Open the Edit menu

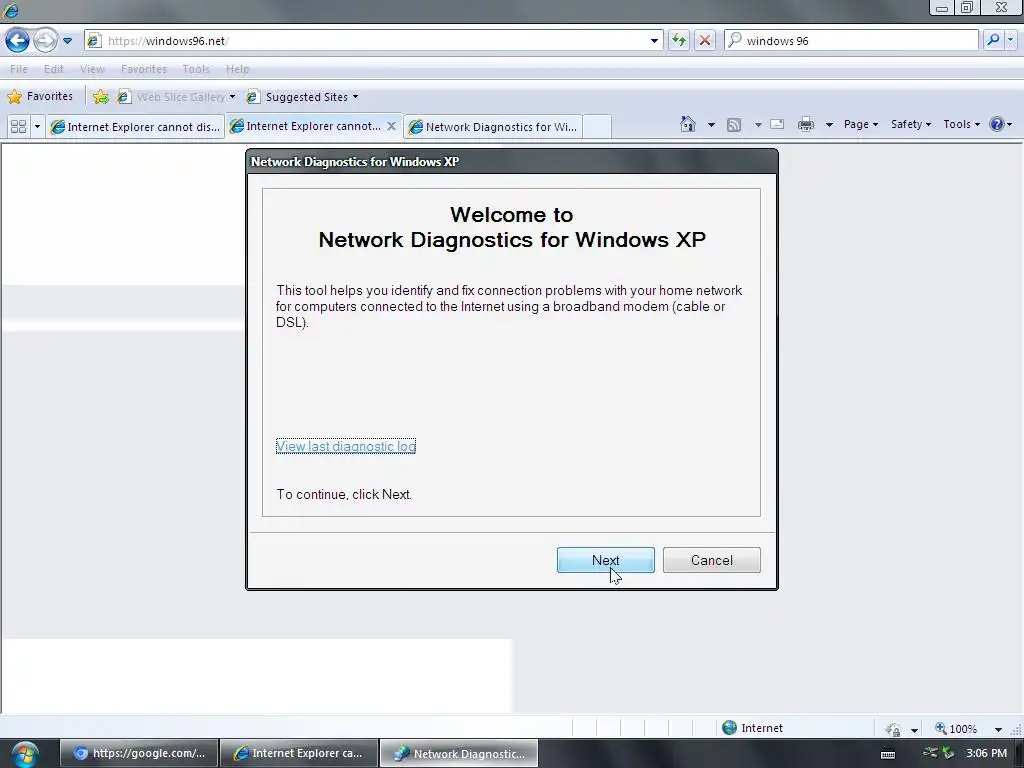[x=54, y=69]
